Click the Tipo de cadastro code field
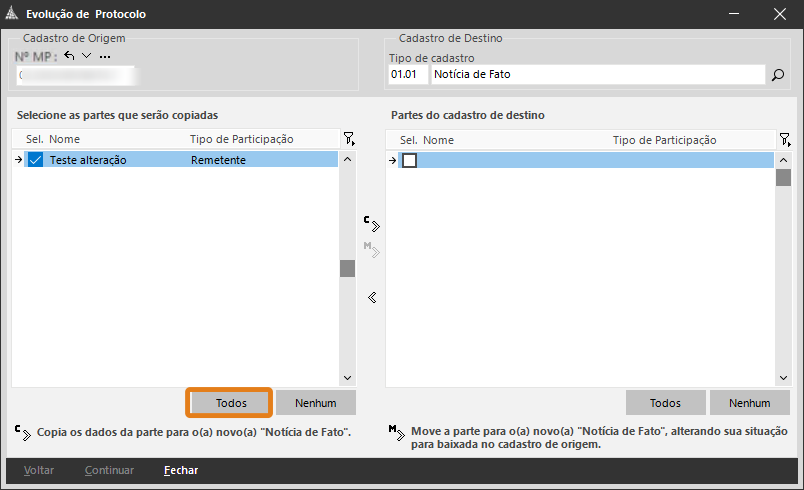 coord(406,75)
